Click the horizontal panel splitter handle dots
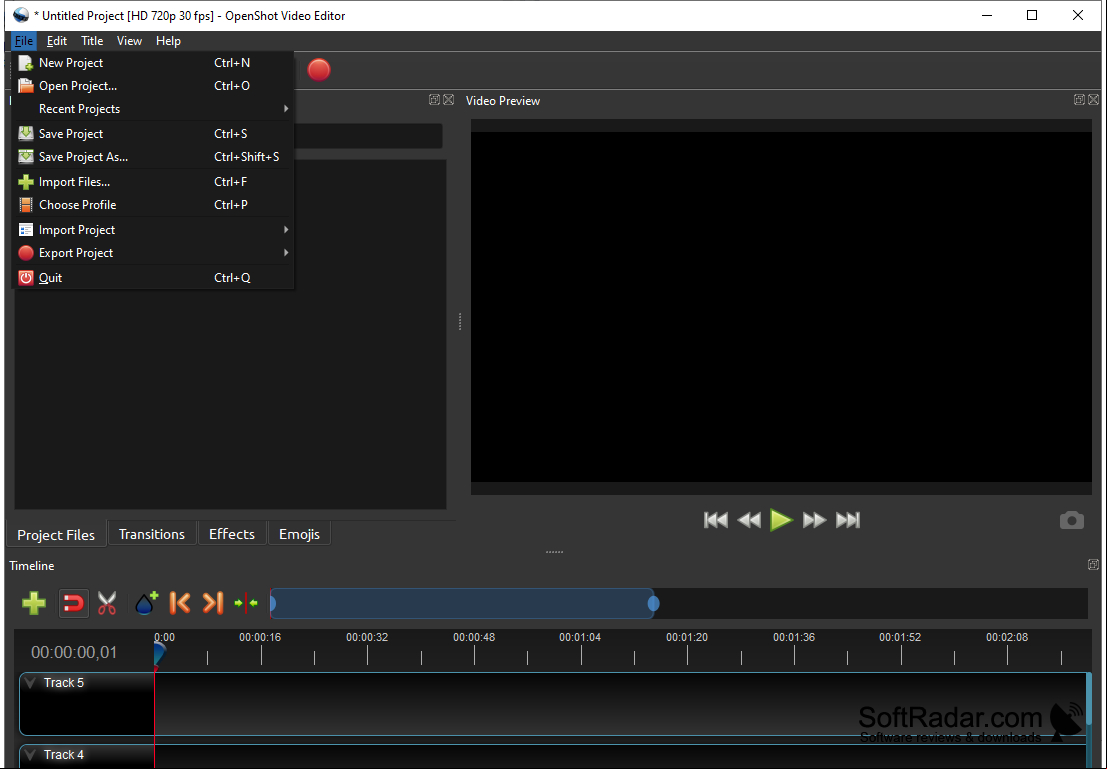Viewport: 1107px width, 769px height. (554, 552)
